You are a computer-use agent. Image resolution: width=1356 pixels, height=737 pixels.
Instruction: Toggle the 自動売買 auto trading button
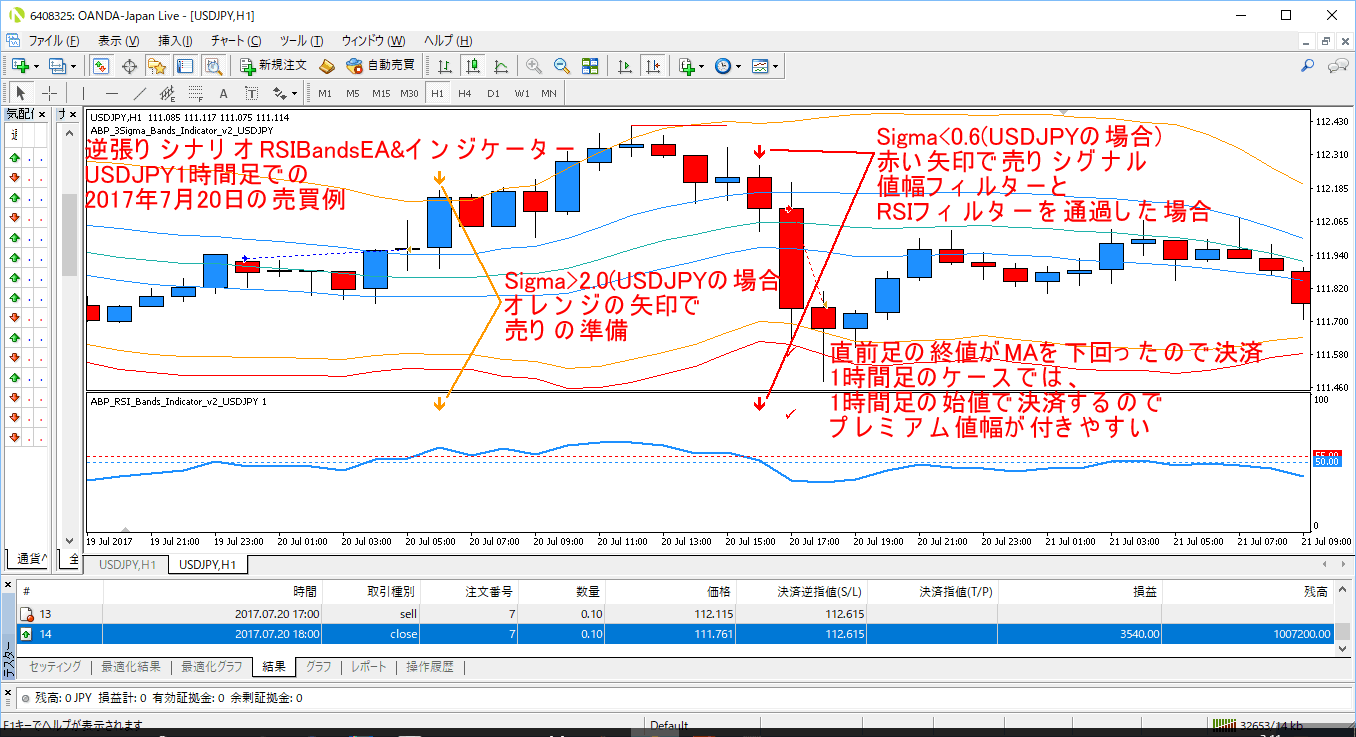(381, 66)
